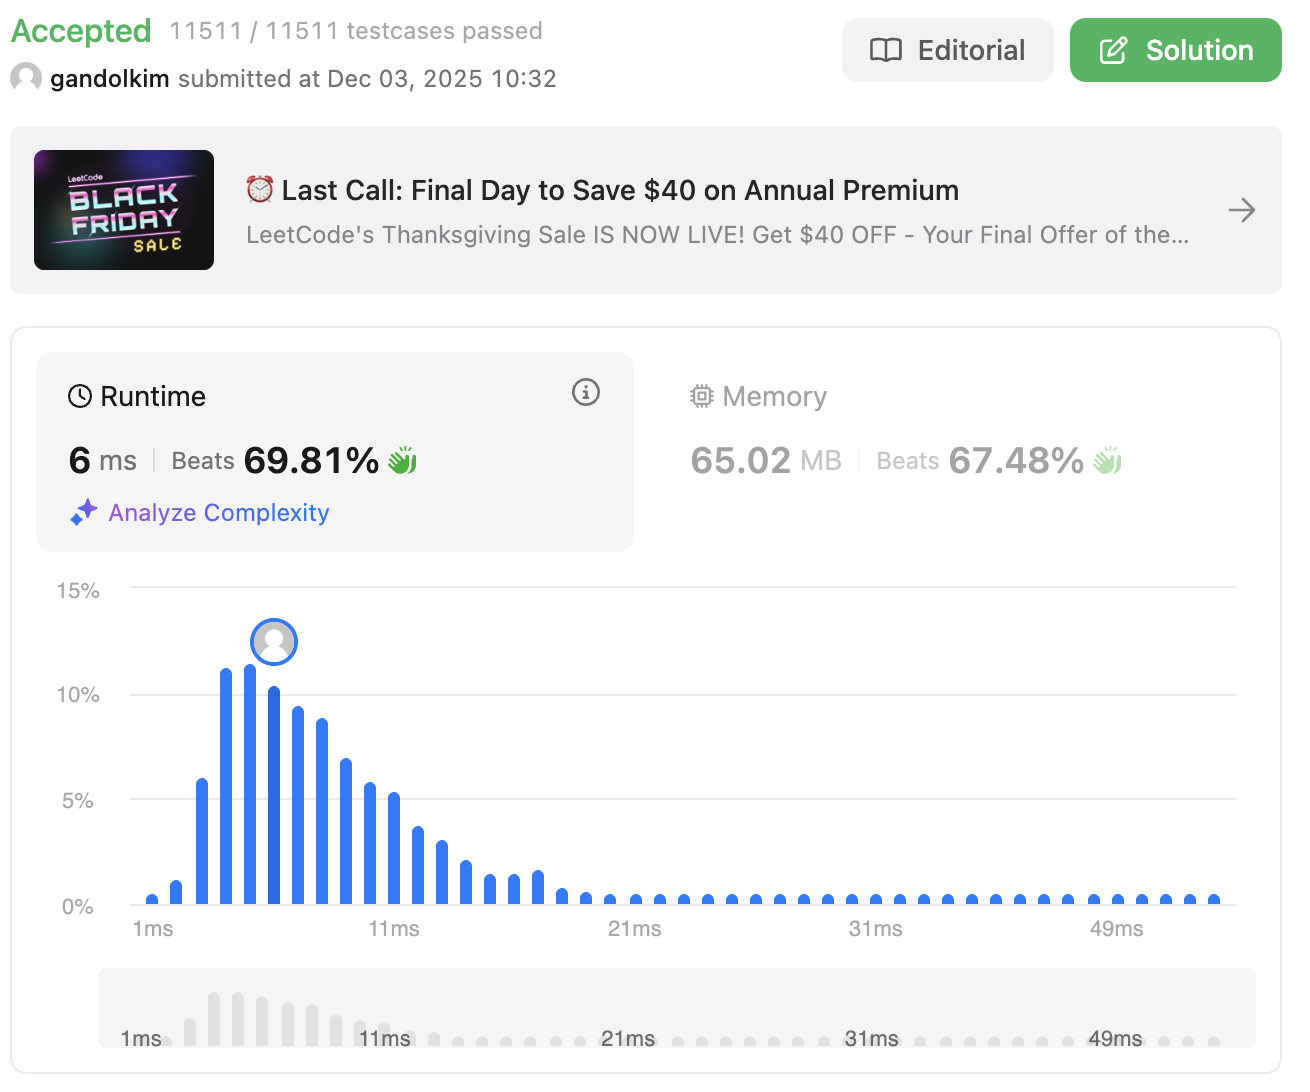Click the tallest bar in the runtime histogram
The image size is (1310, 1092).
click(250, 784)
